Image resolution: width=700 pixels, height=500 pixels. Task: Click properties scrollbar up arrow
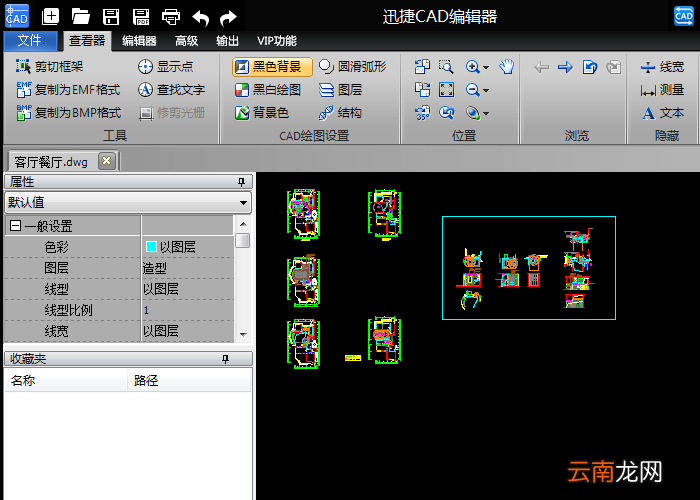[x=243, y=224]
